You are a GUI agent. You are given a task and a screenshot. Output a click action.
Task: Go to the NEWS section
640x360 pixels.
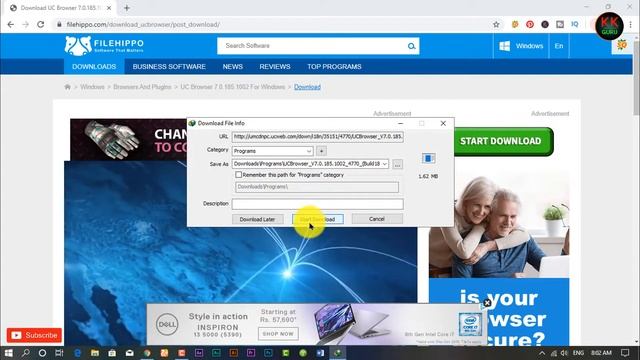233,67
